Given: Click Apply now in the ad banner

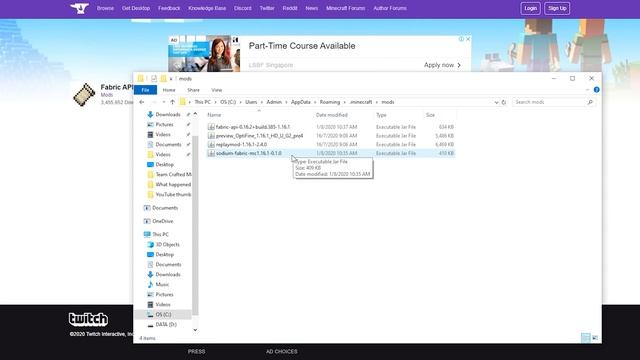Looking at the screenshot, I should pyautogui.click(x=442, y=65).
